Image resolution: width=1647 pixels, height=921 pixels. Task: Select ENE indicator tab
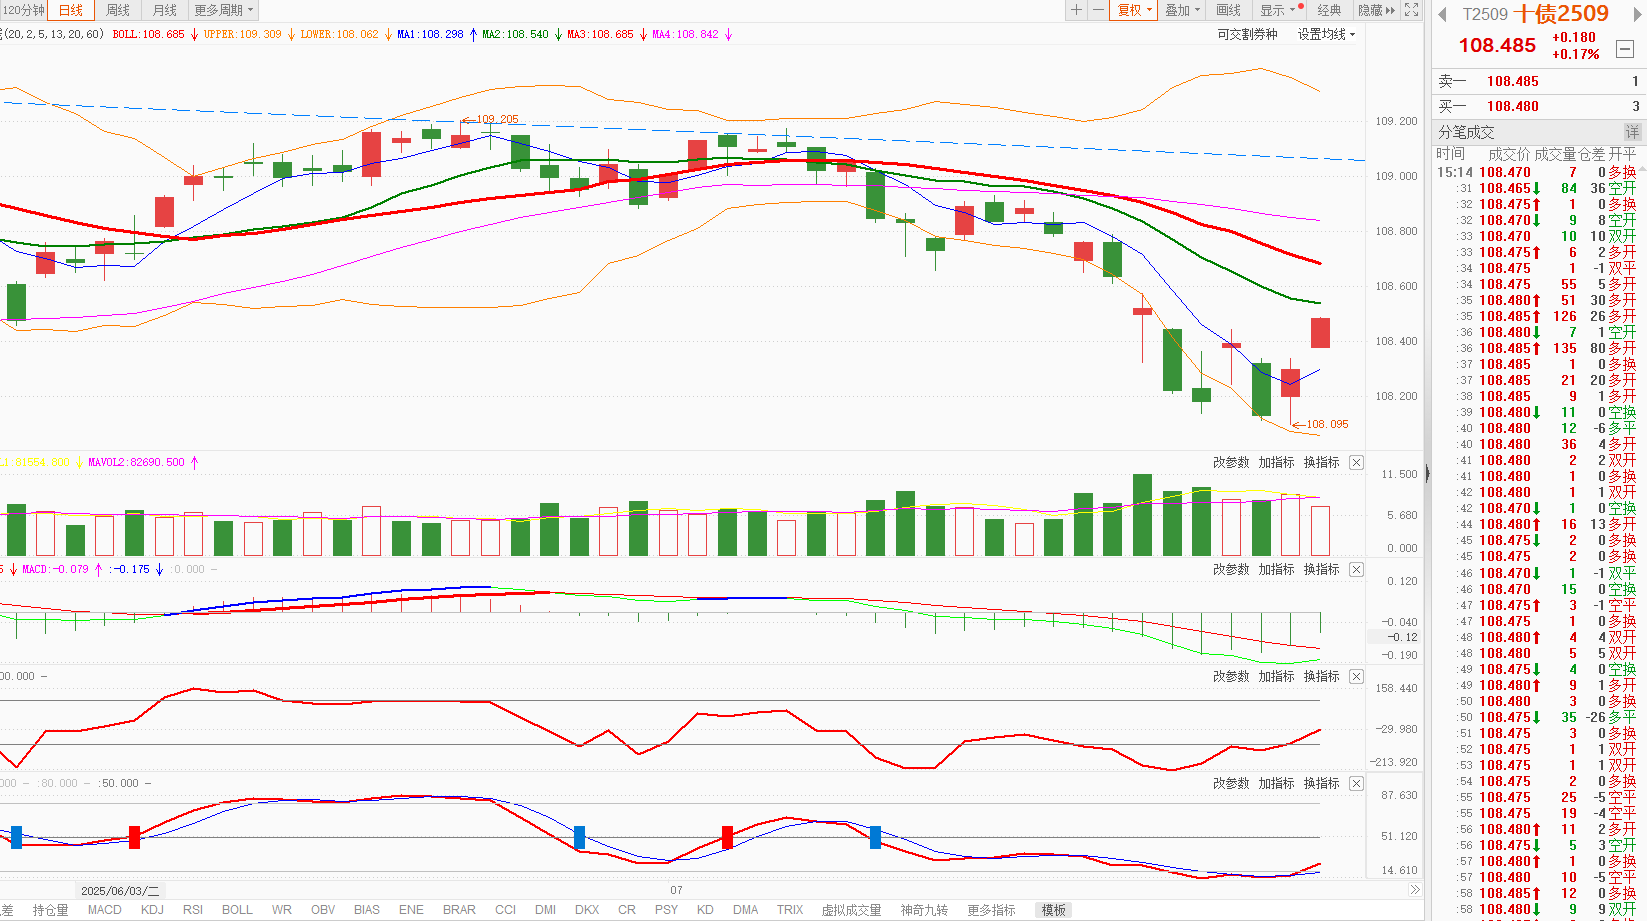[411, 910]
